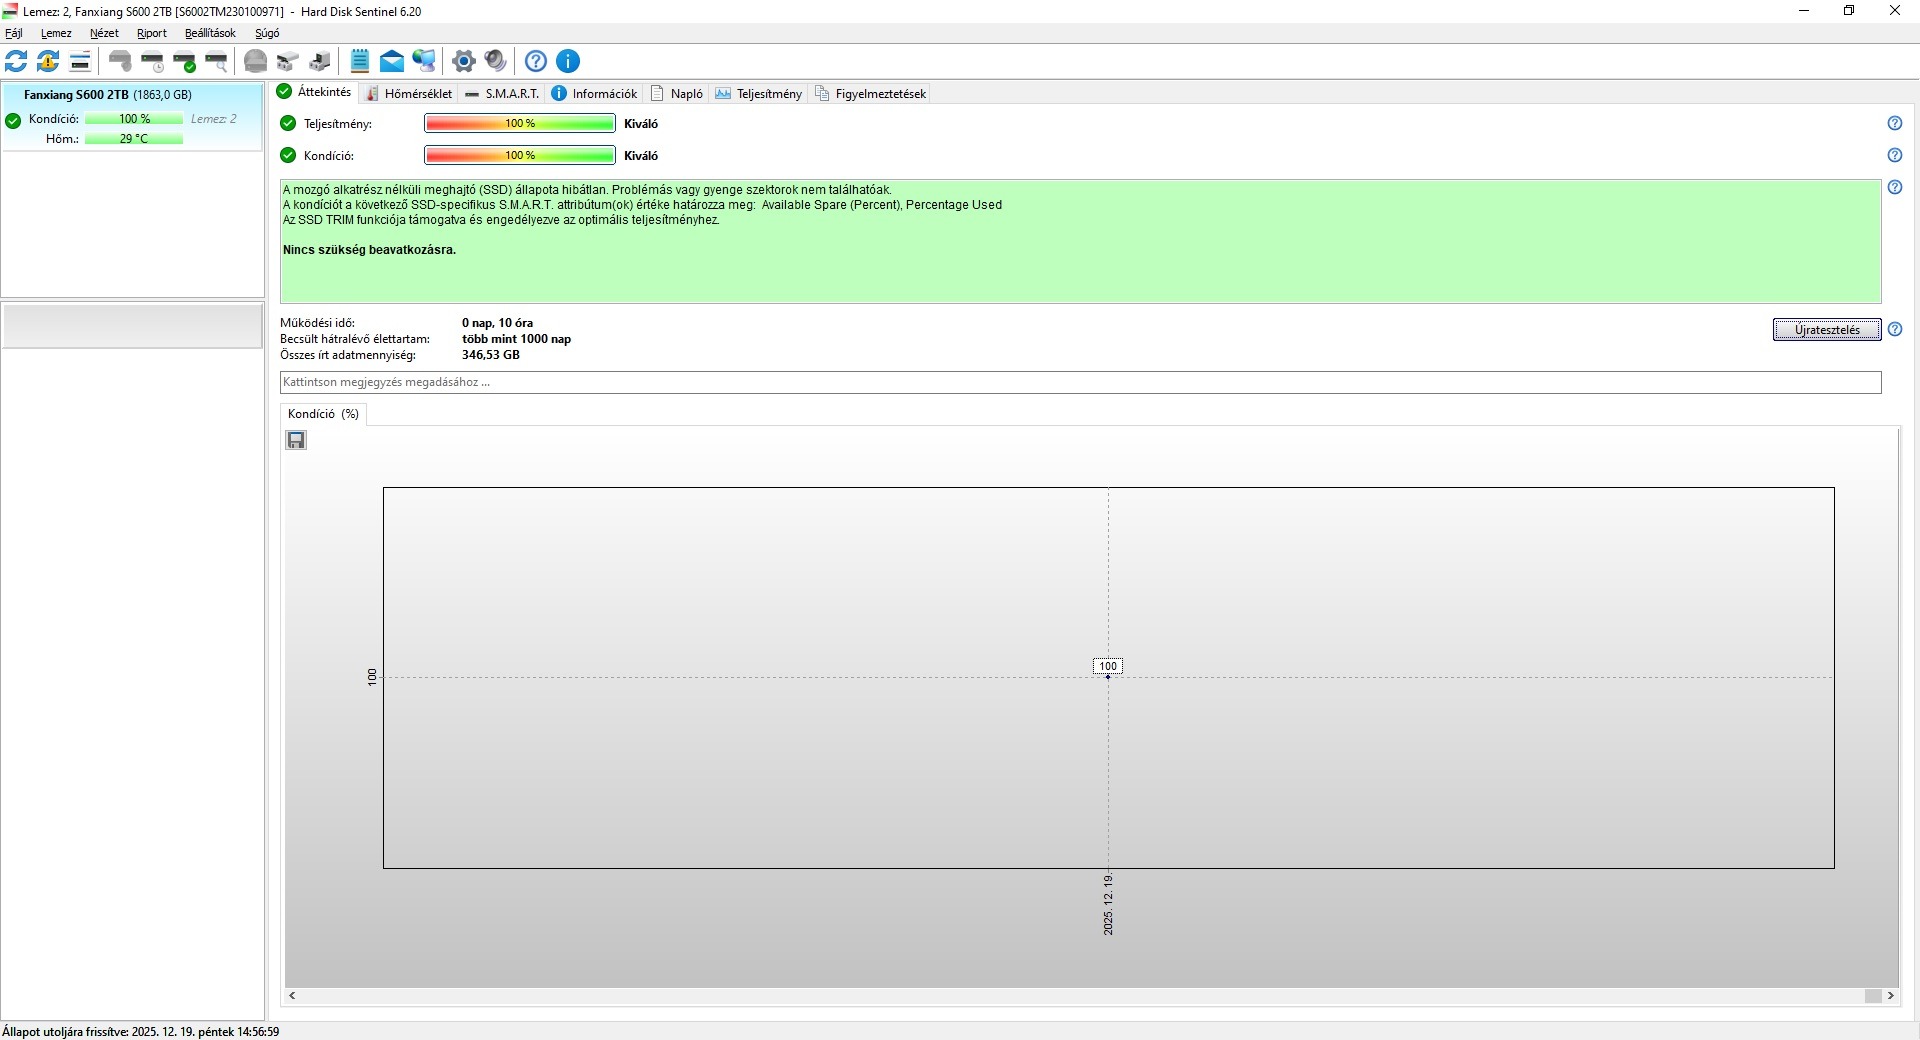1920x1040 pixels.
Task: Click the '346,53 GB' total written value
Action: pyautogui.click(x=491, y=355)
